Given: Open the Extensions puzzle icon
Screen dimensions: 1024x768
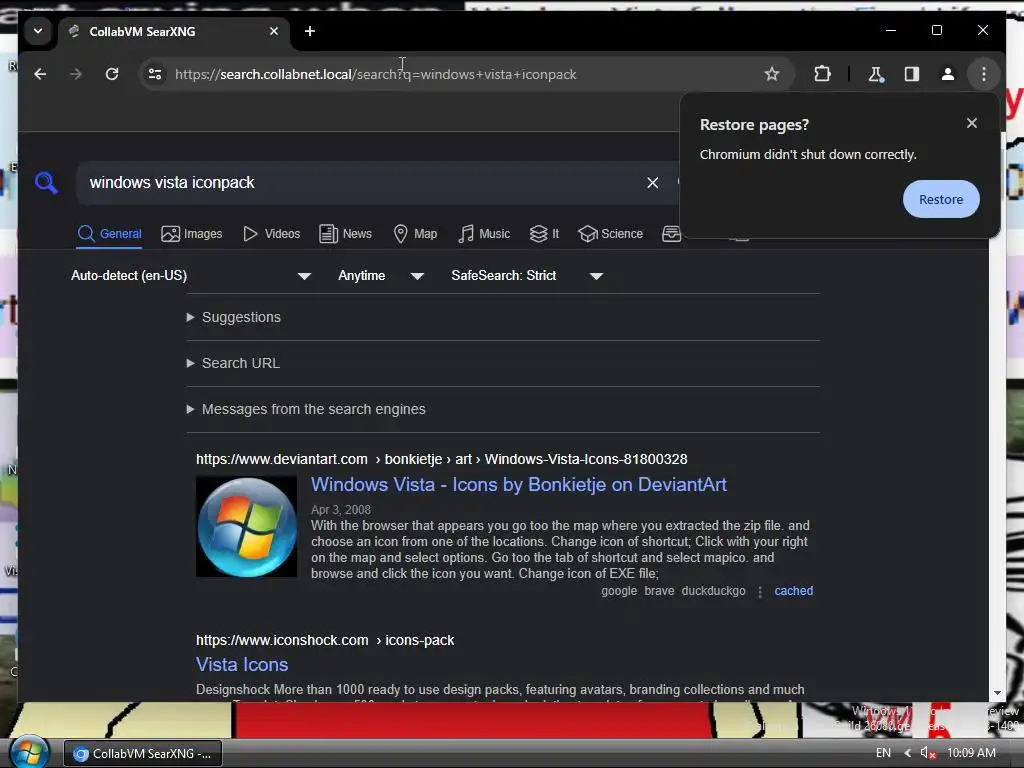Looking at the screenshot, I should coord(822,74).
